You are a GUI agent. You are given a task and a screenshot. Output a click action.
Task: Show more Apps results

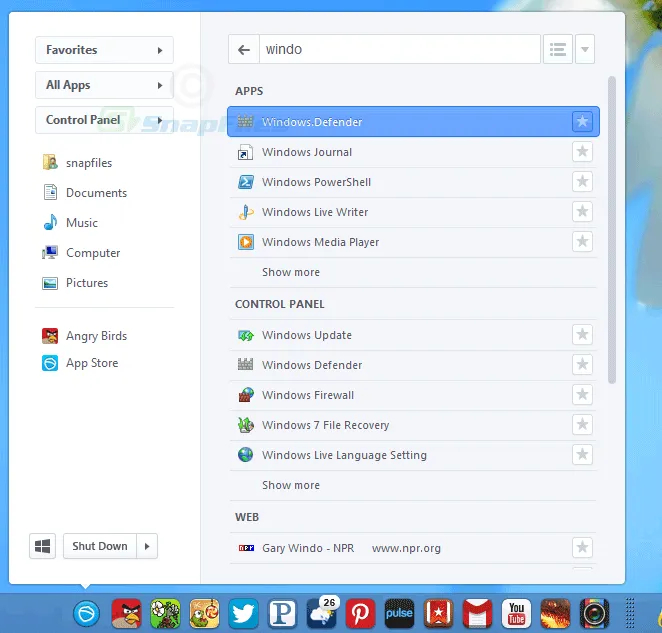pos(290,272)
